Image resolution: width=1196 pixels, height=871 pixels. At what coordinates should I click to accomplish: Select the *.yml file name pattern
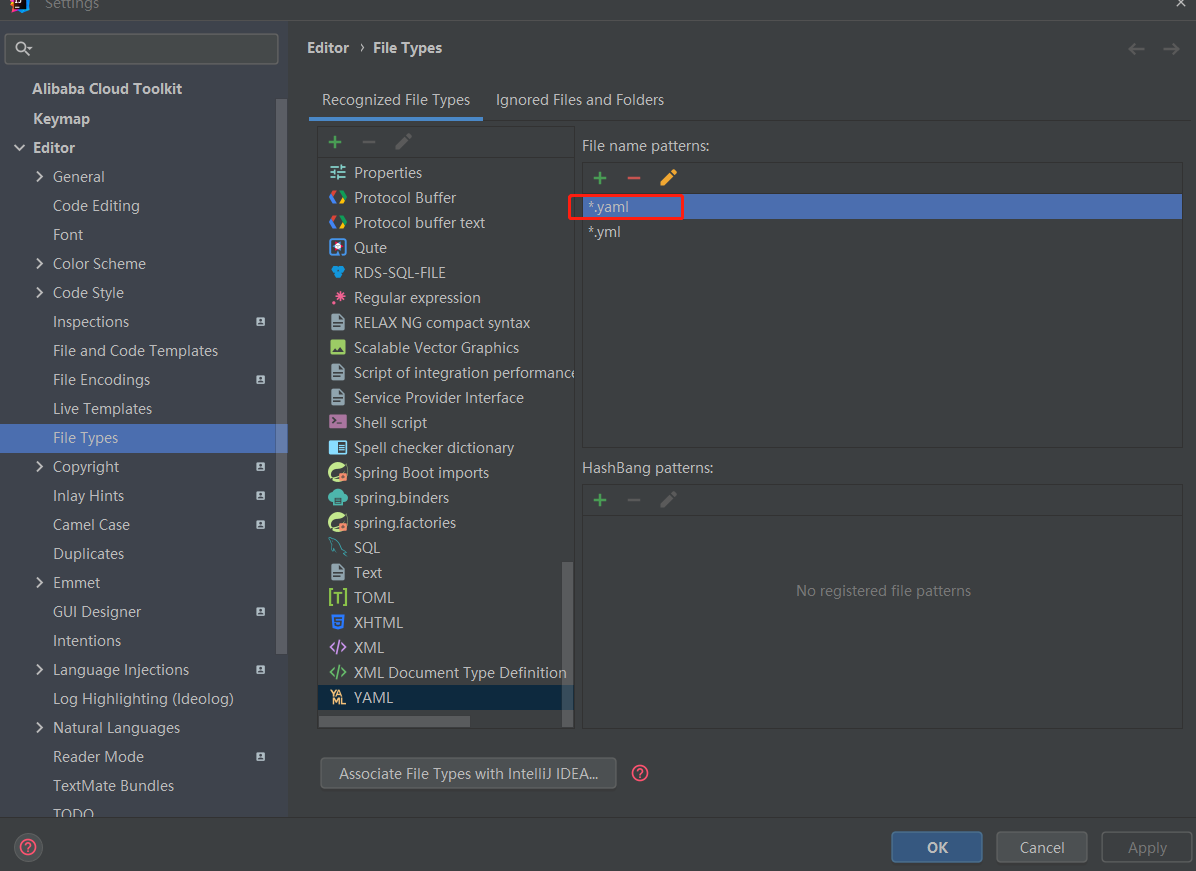(882, 232)
